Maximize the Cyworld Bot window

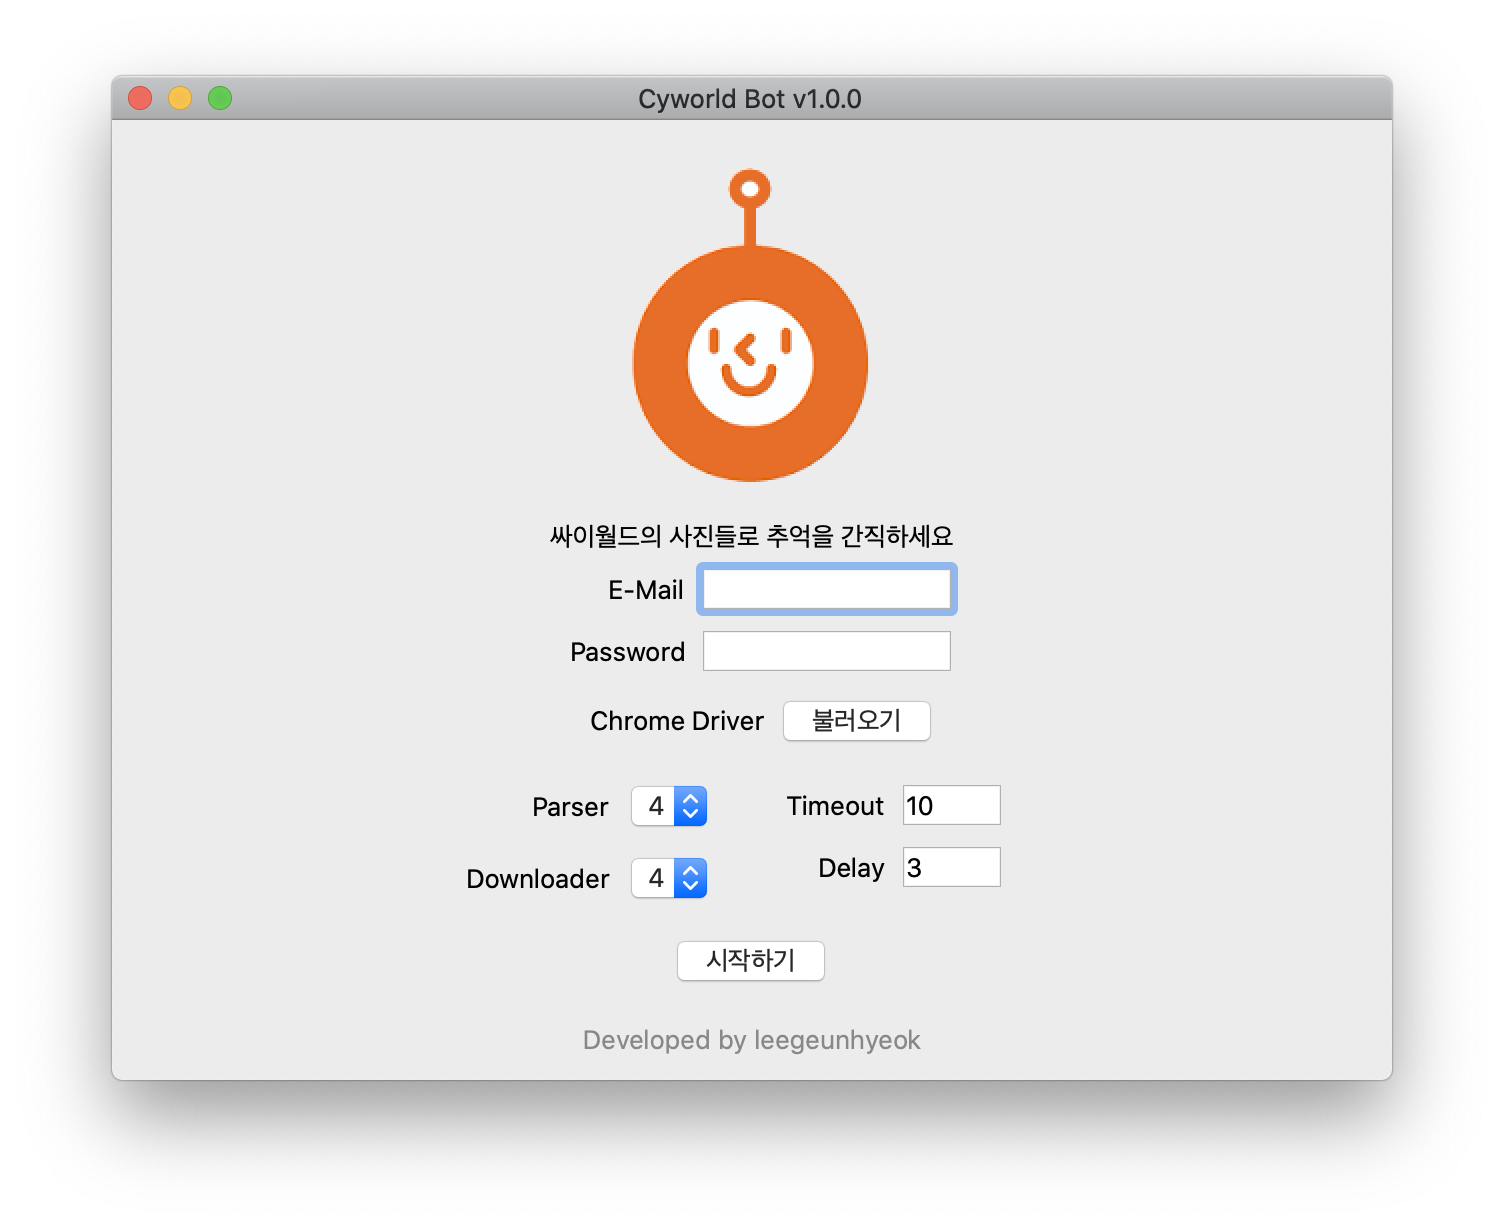(x=220, y=98)
